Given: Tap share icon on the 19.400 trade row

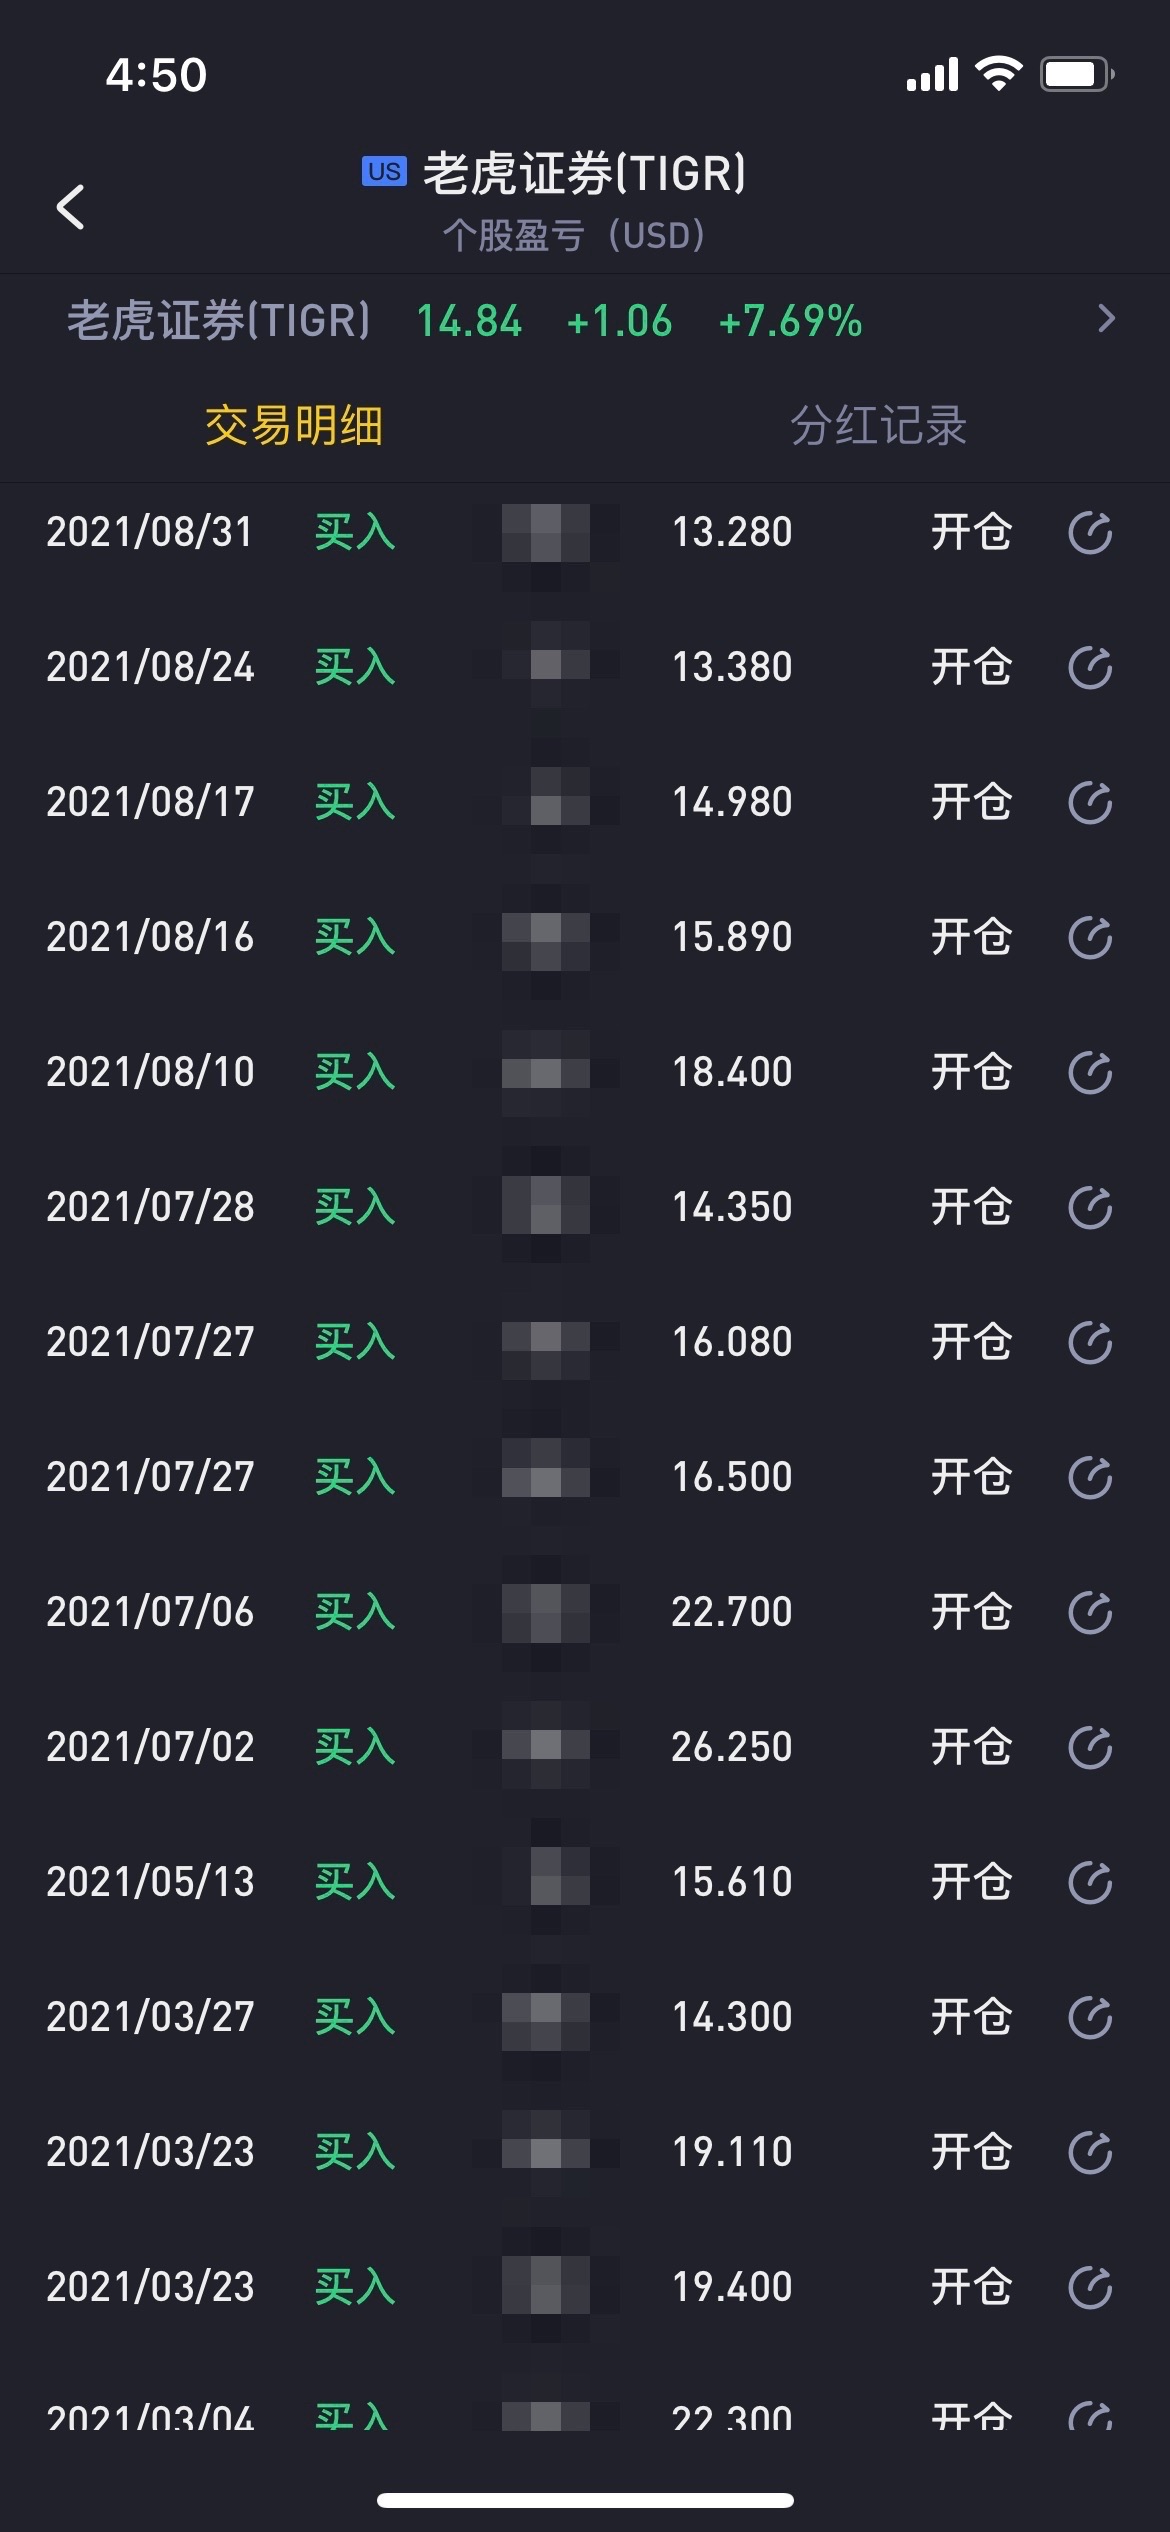Looking at the screenshot, I should [1090, 2287].
